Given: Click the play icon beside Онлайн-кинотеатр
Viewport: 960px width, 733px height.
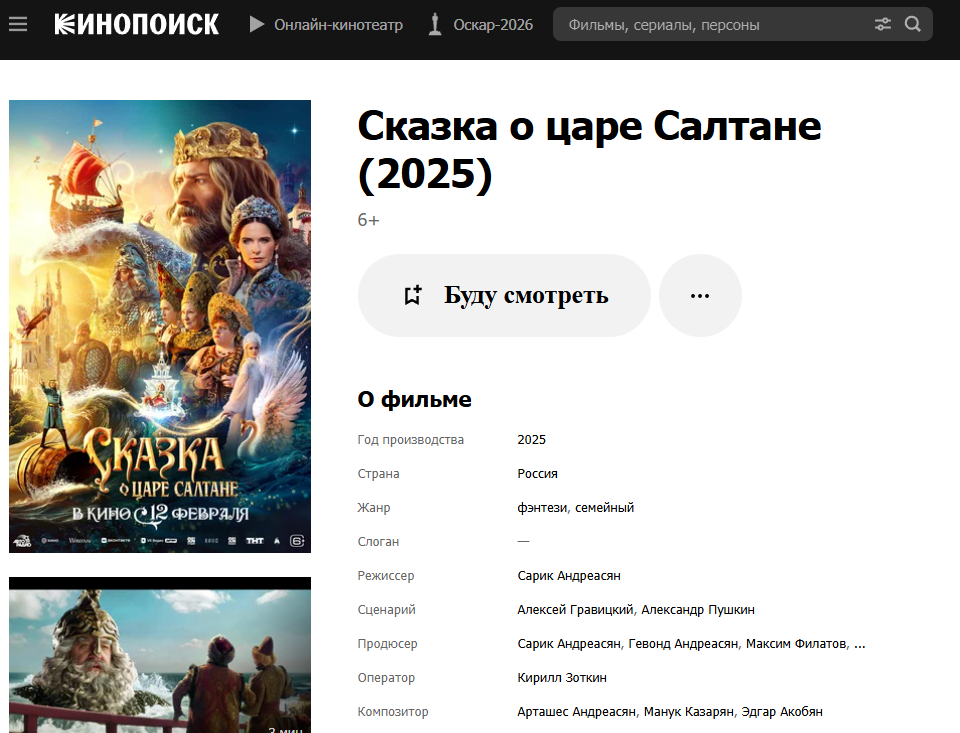Looking at the screenshot, I should point(257,24).
